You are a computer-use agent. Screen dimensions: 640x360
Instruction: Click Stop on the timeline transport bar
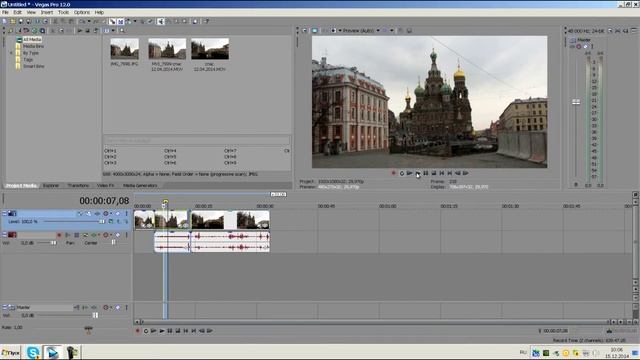(x=178, y=331)
